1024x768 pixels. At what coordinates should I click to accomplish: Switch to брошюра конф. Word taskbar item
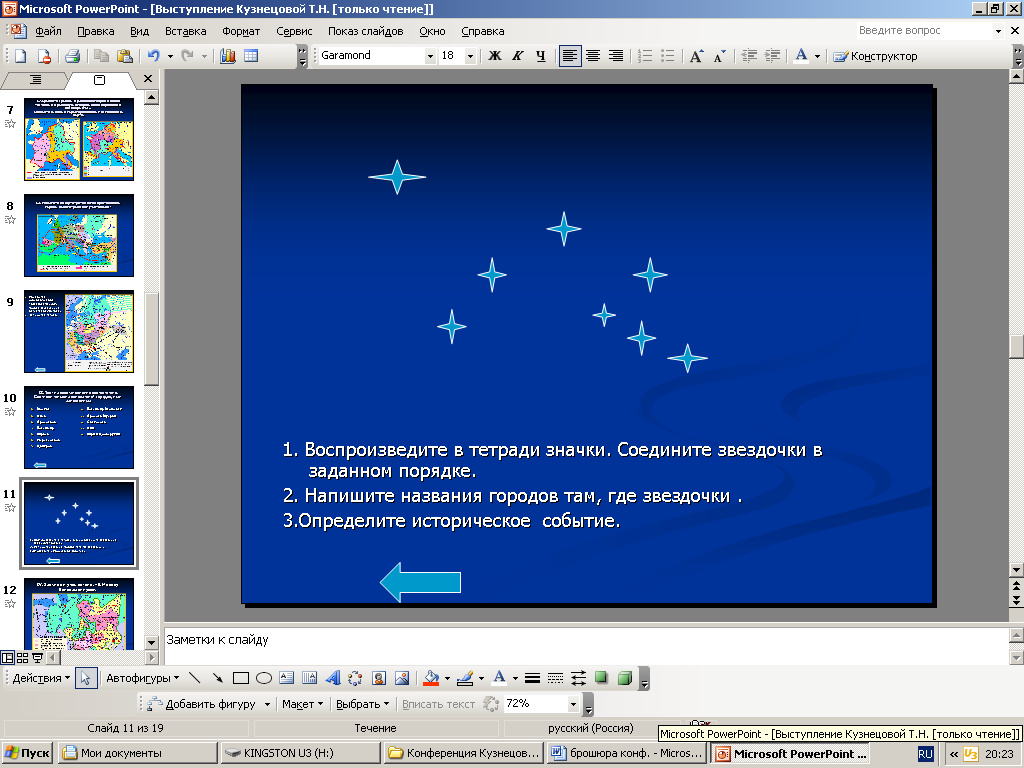click(x=627, y=753)
